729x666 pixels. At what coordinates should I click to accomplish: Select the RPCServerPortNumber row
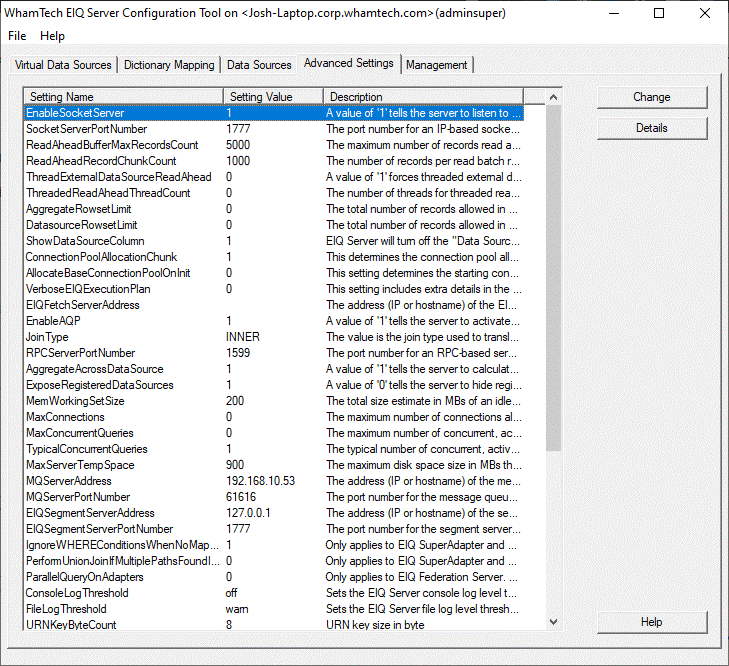click(x=274, y=353)
